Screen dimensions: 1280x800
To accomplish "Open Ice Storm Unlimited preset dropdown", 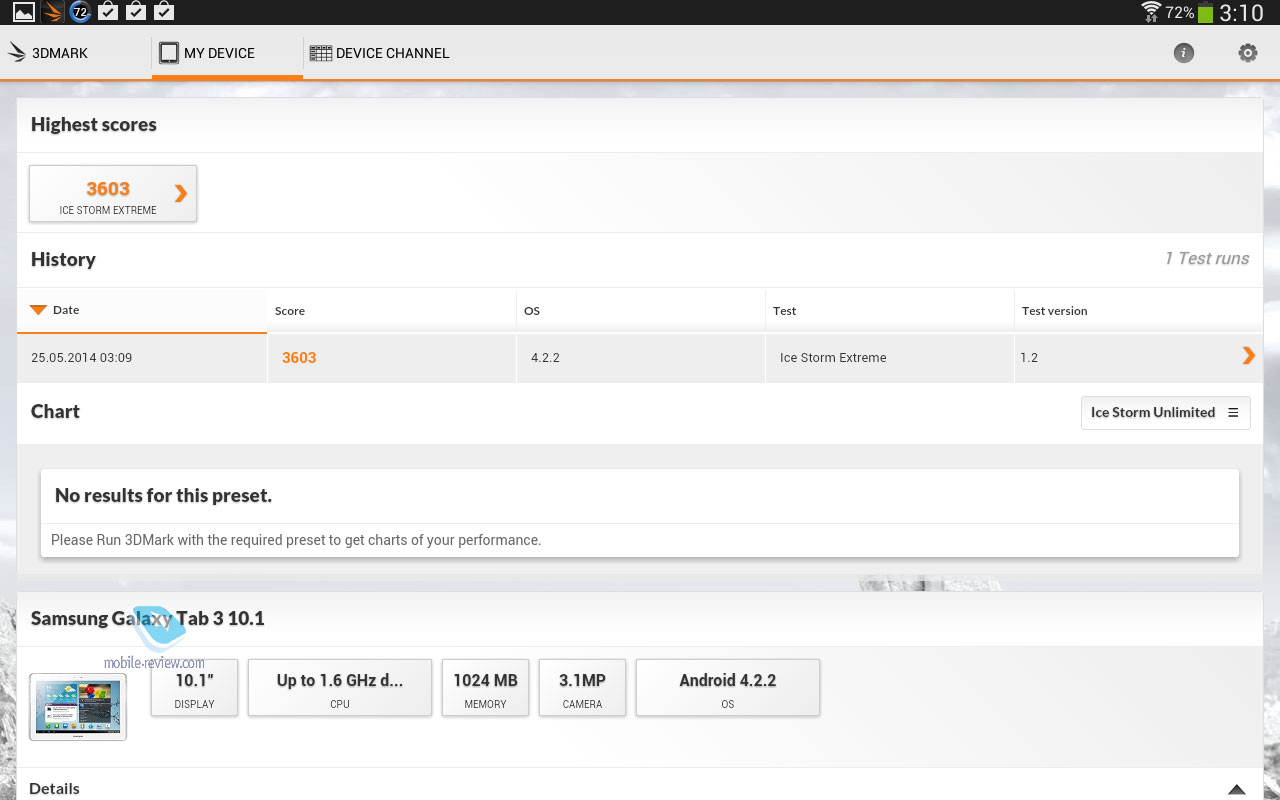I will [x=1166, y=413].
